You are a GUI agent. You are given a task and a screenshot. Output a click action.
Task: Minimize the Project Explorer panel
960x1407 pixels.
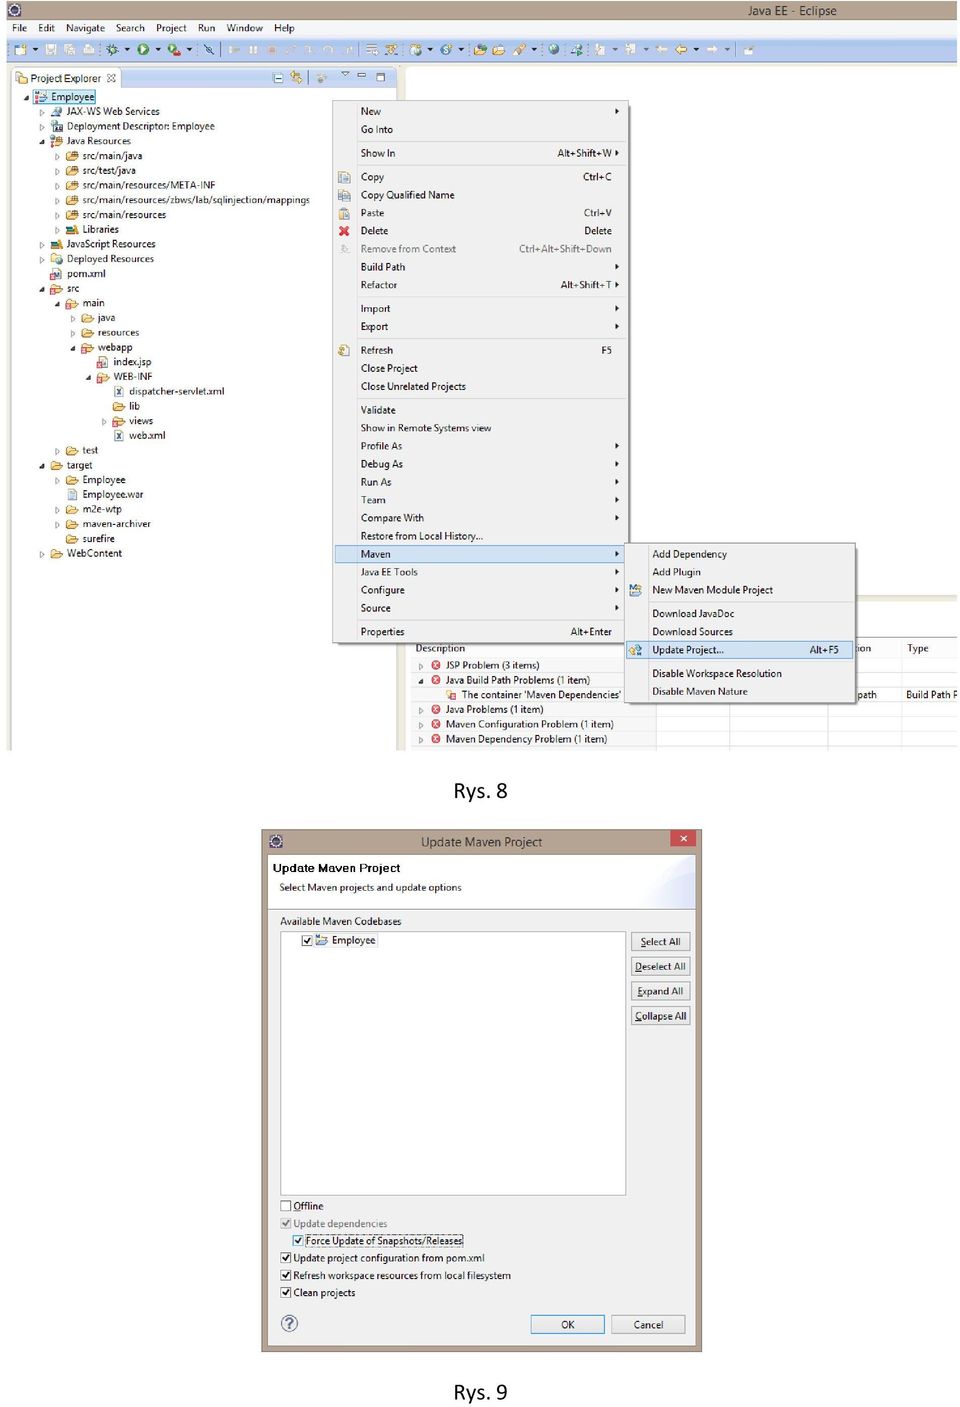click(362, 76)
